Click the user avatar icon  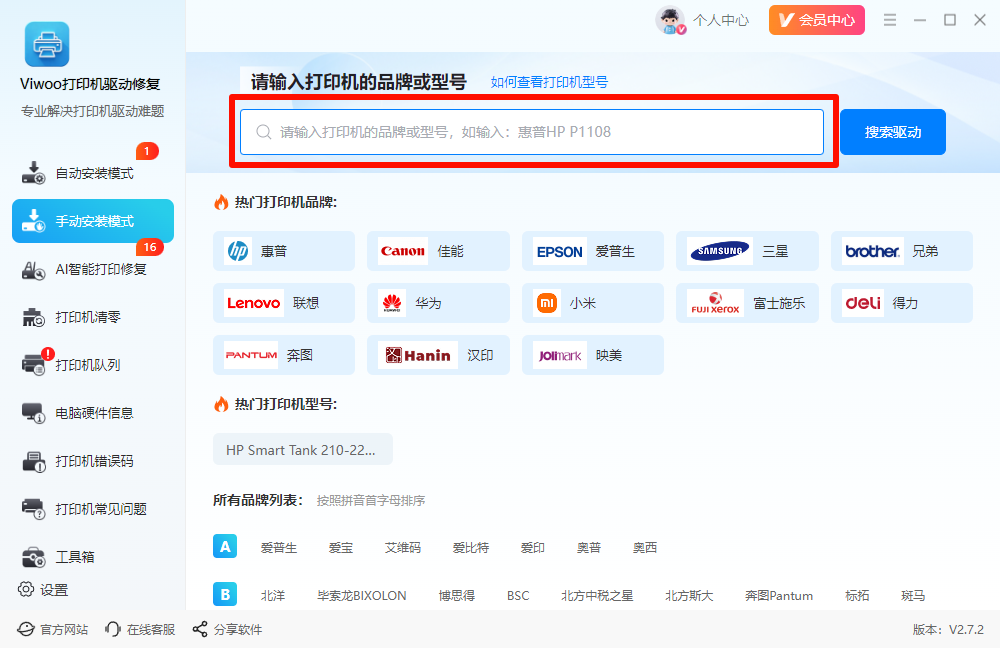pyautogui.click(x=670, y=20)
